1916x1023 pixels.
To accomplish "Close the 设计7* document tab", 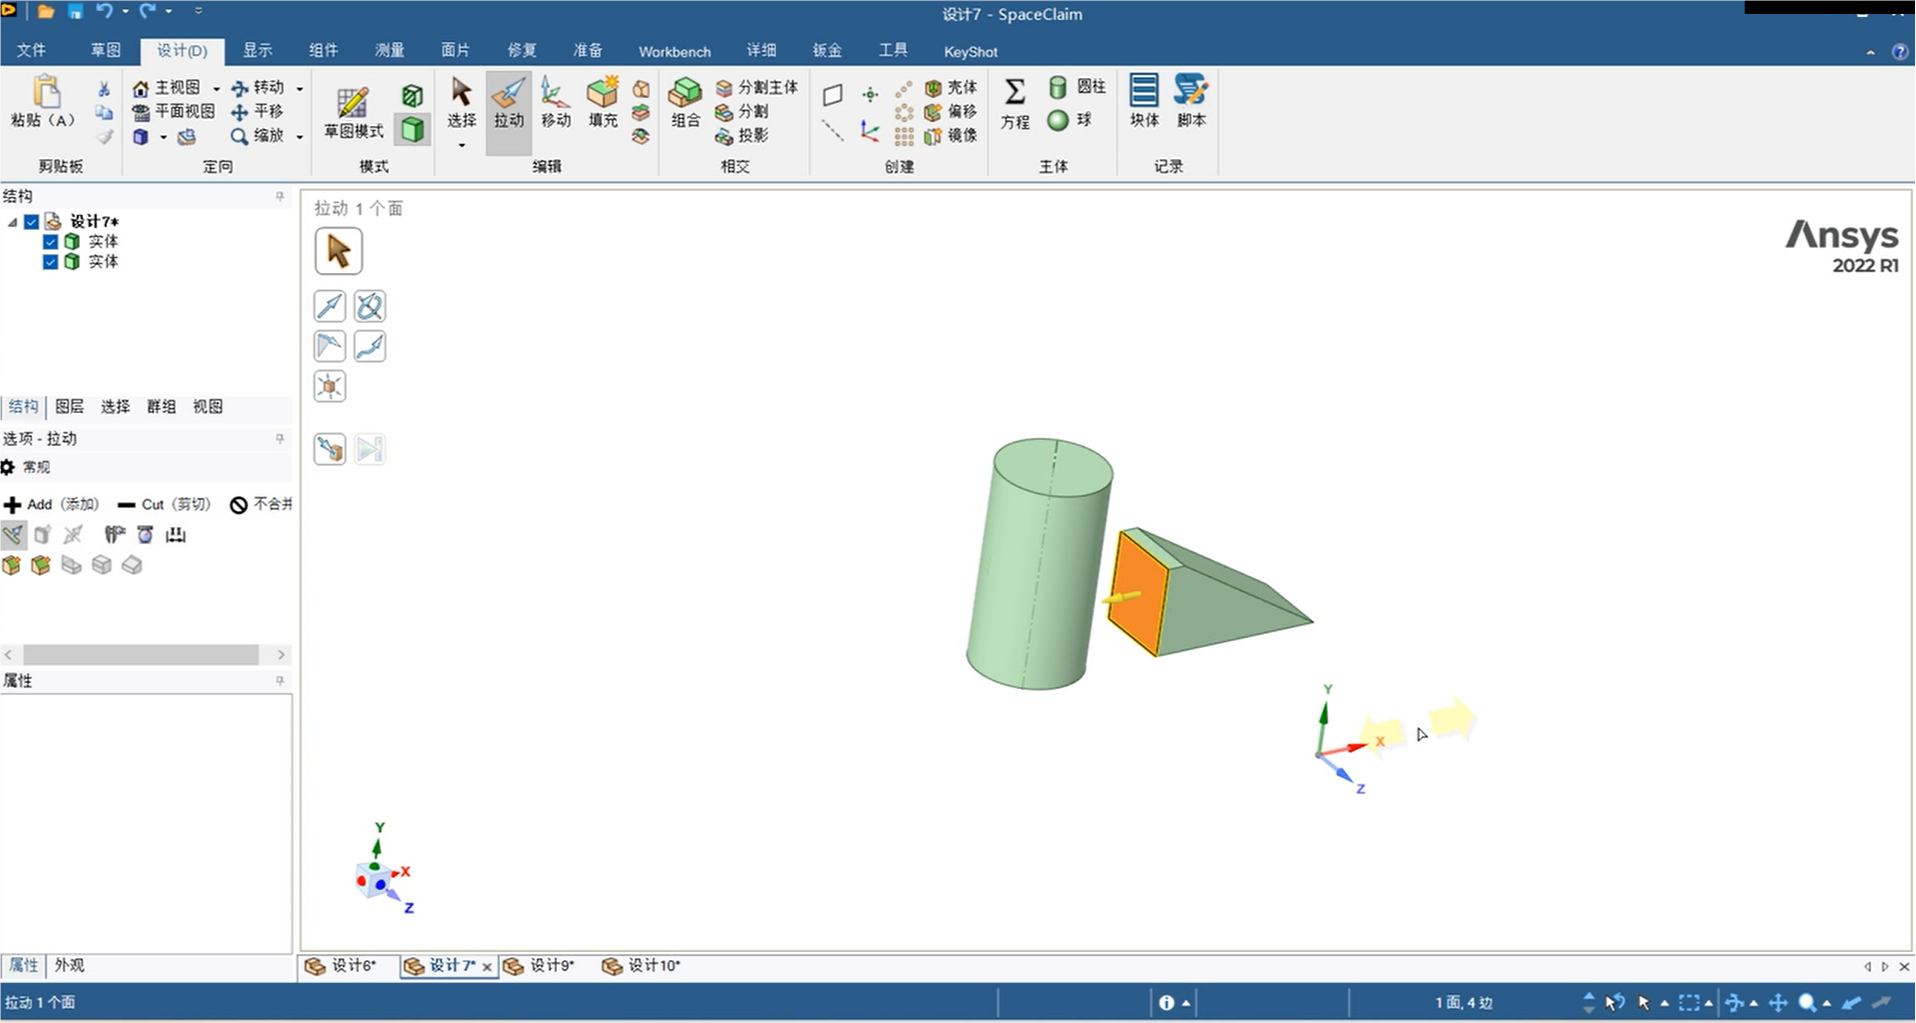I will [x=487, y=967].
